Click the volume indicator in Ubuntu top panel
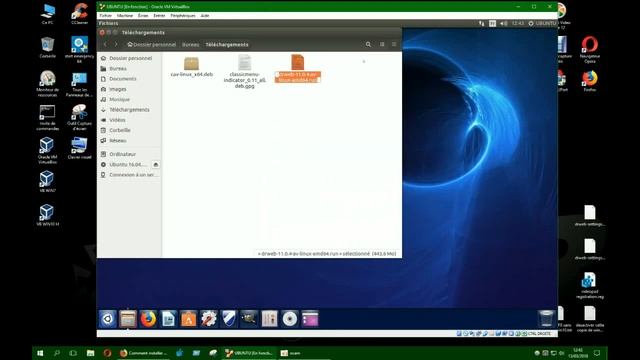Viewport: 640px width, 360px height. tap(504, 24)
